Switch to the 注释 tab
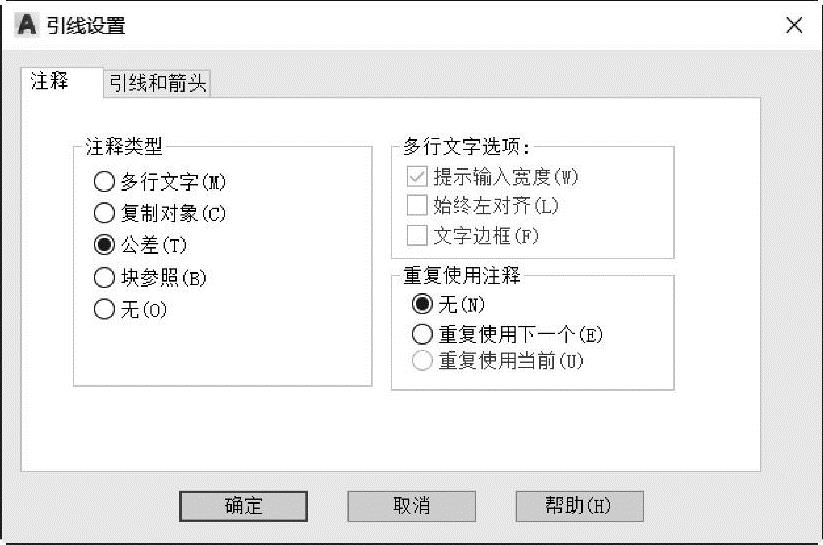The height and width of the screenshot is (545, 823). click(49, 81)
